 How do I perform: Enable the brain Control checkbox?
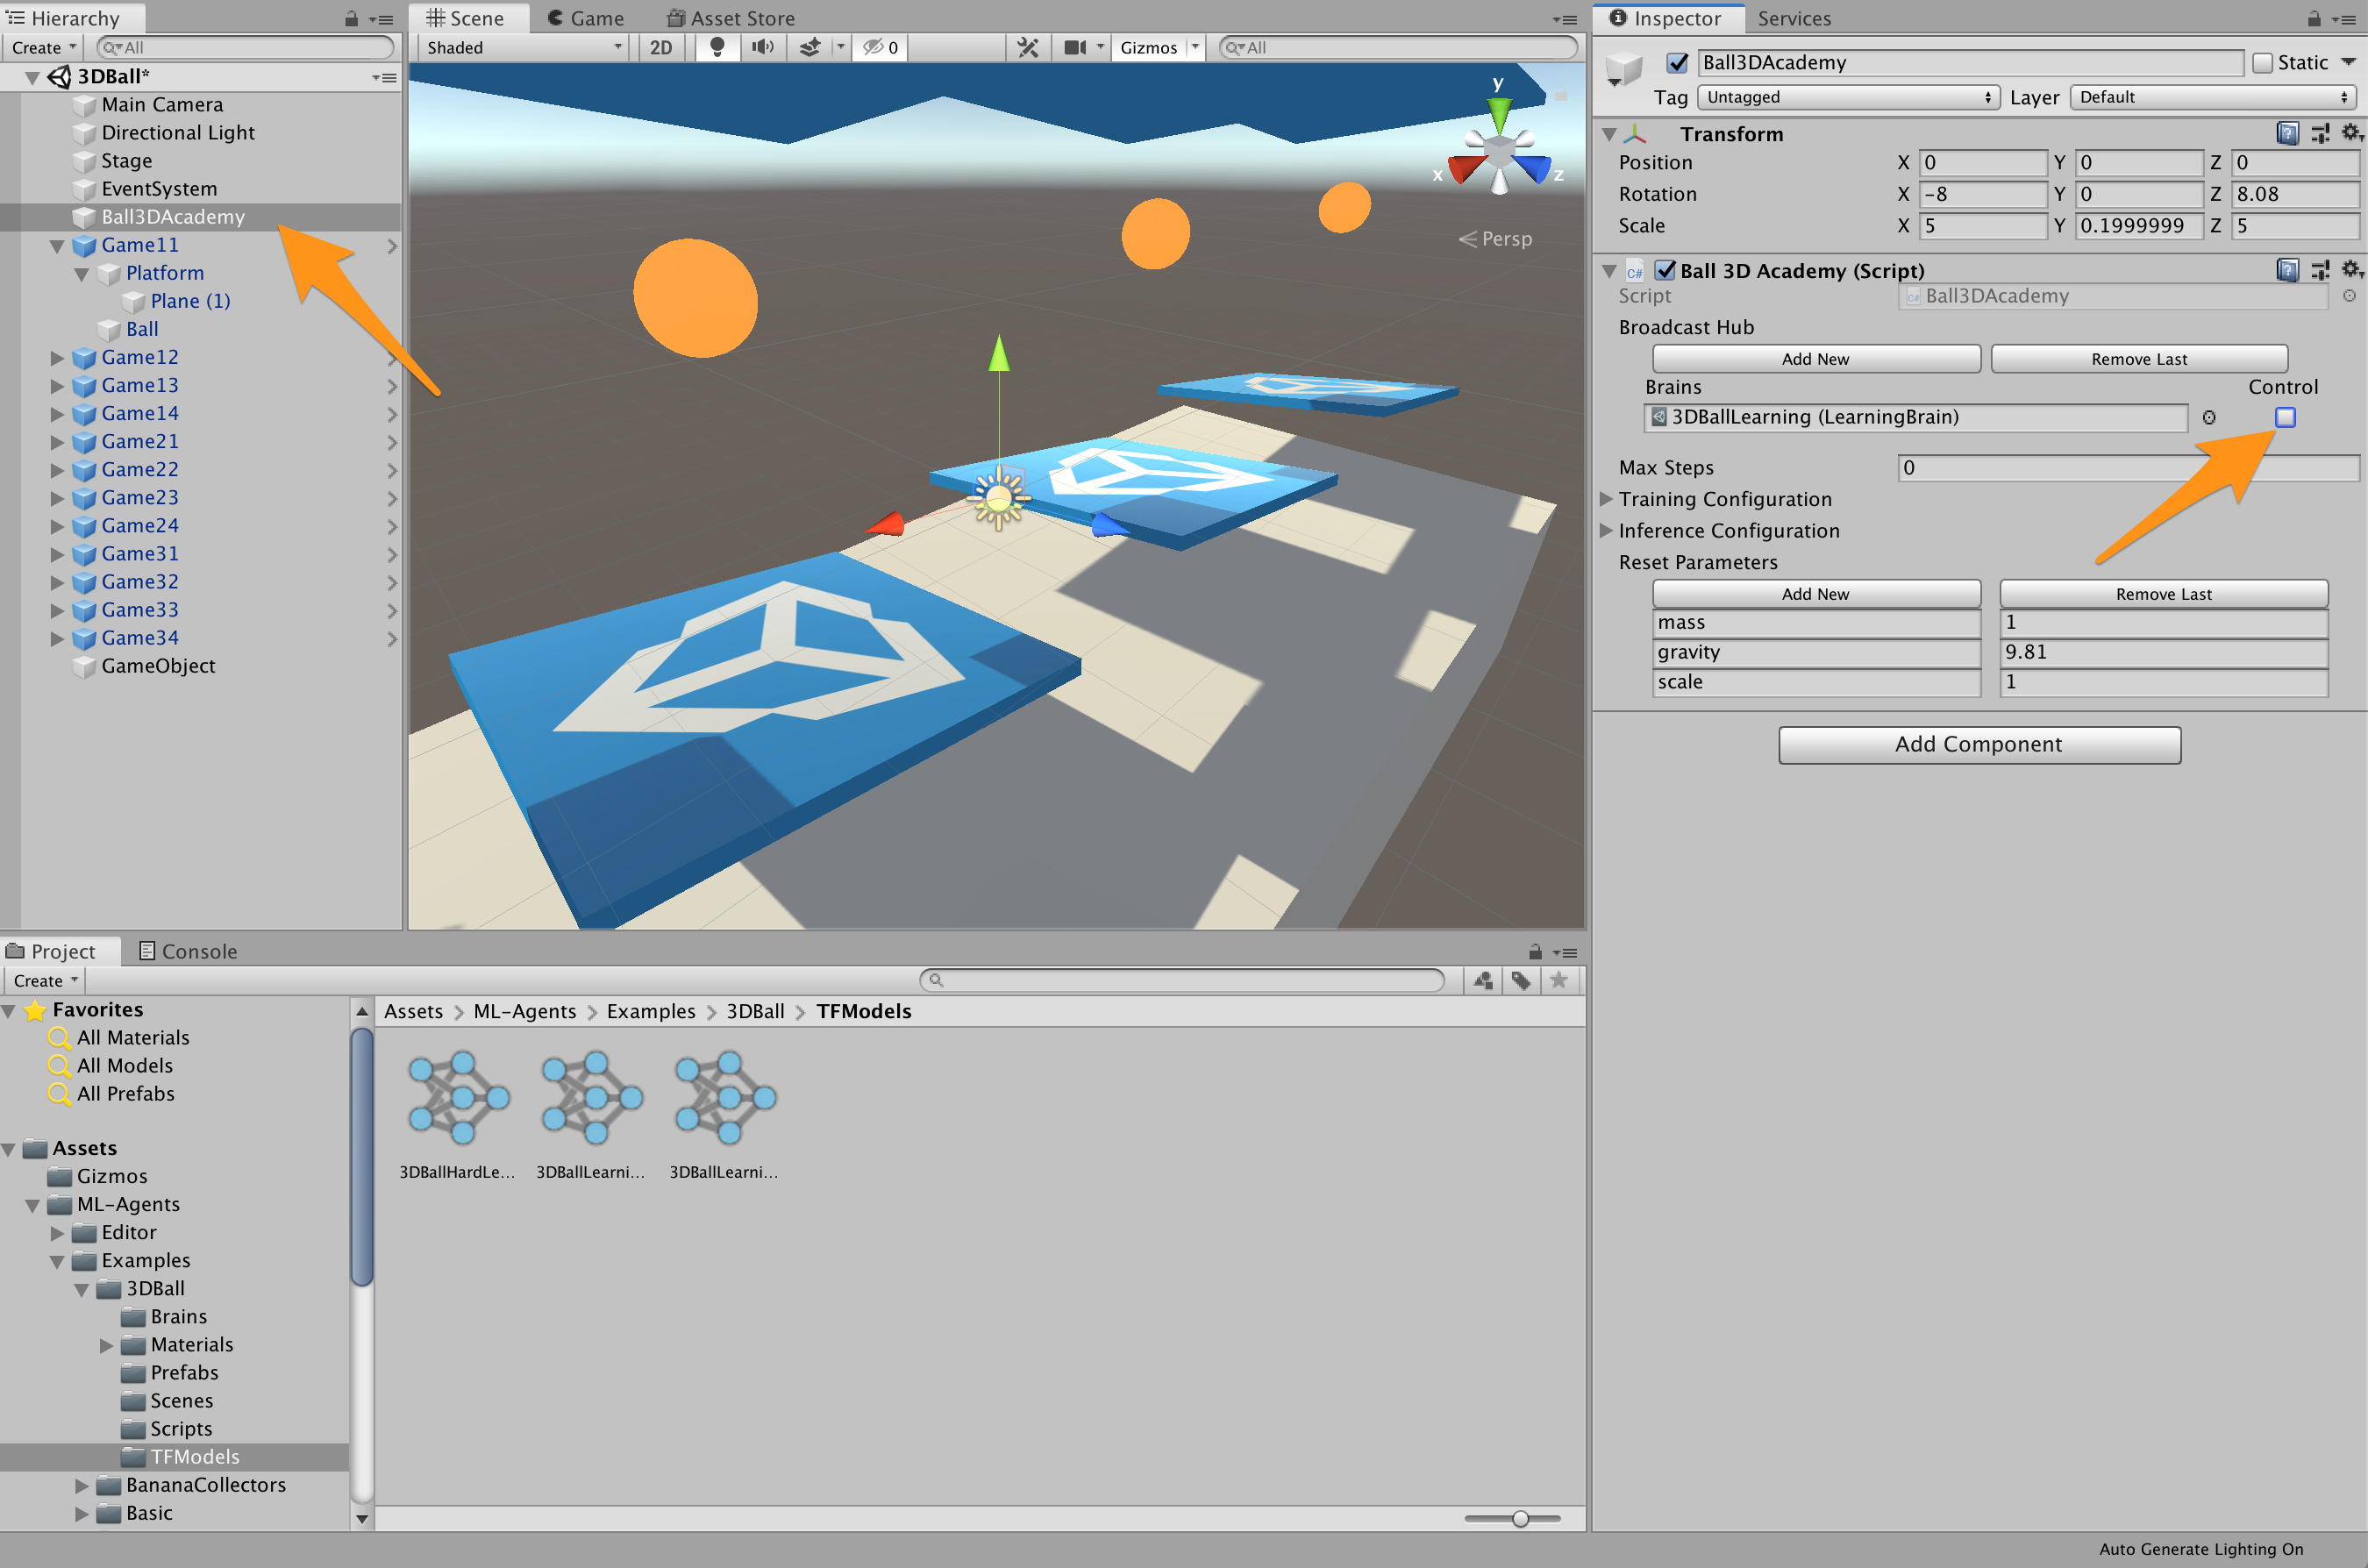click(2285, 417)
